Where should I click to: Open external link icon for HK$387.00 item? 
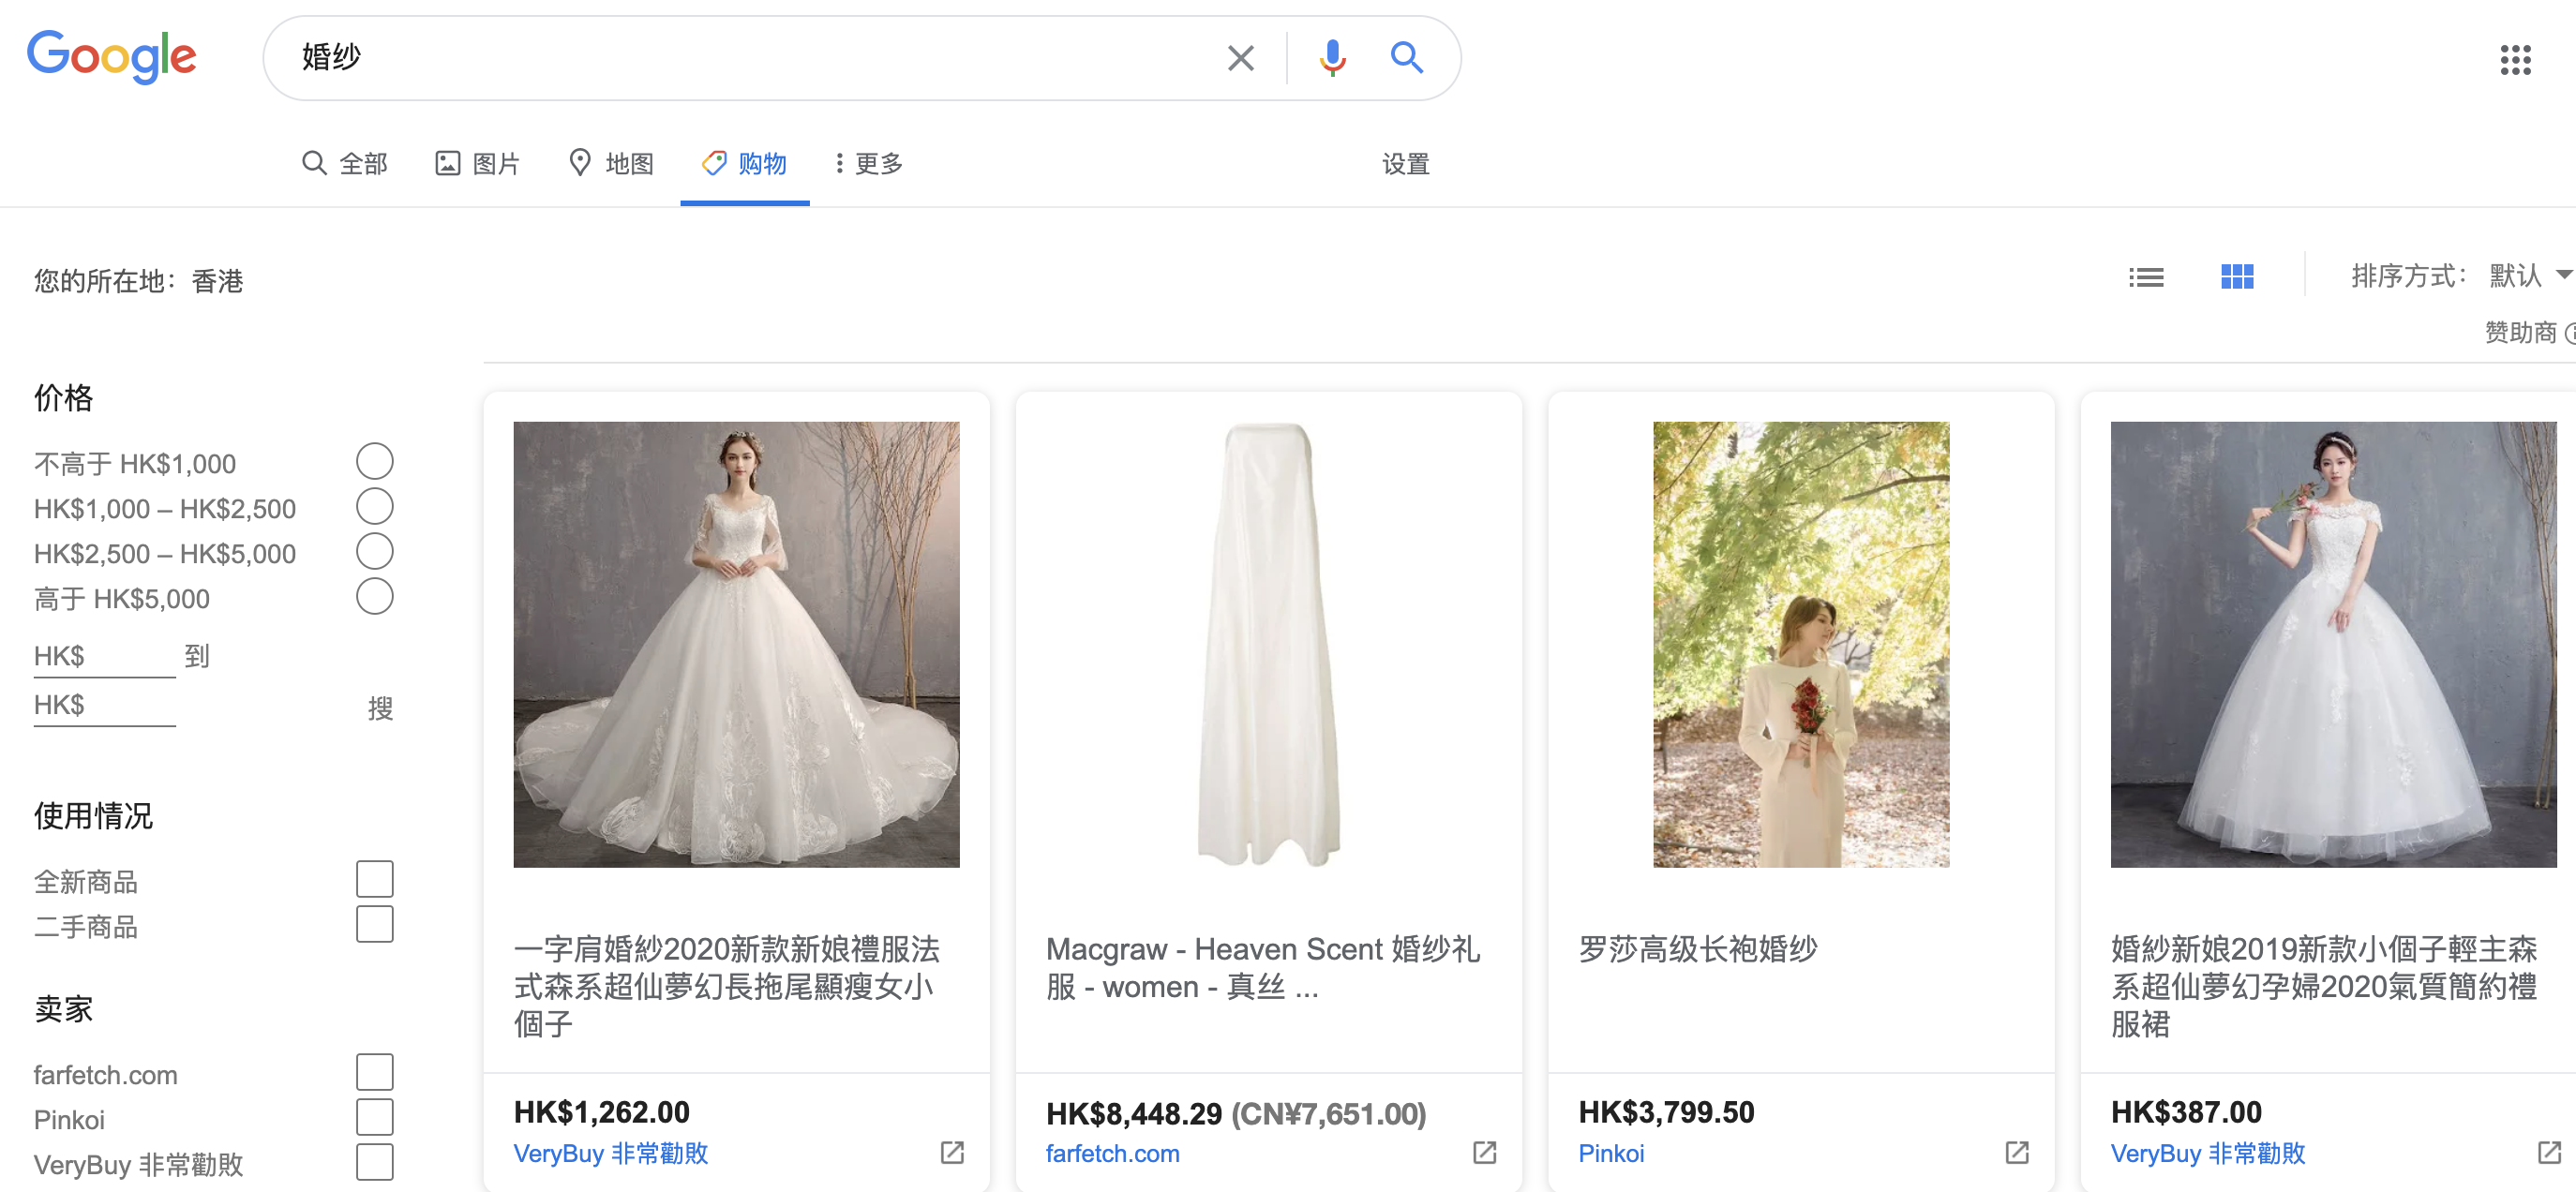coord(2549,1152)
